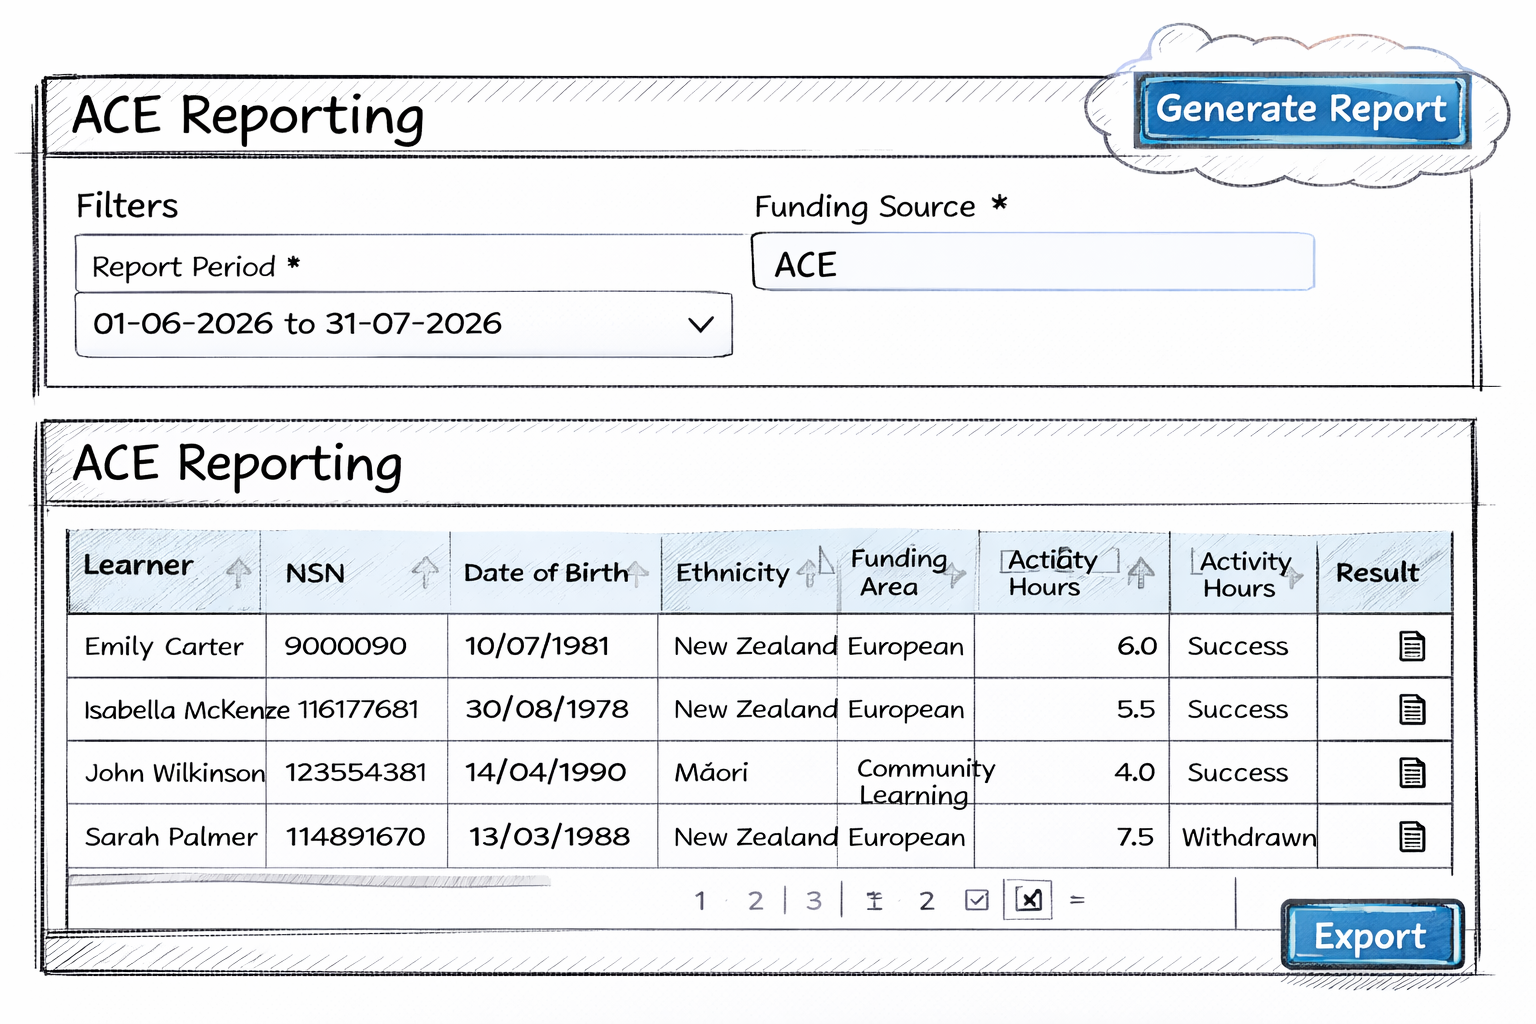Go to page 3 of results

(814, 901)
